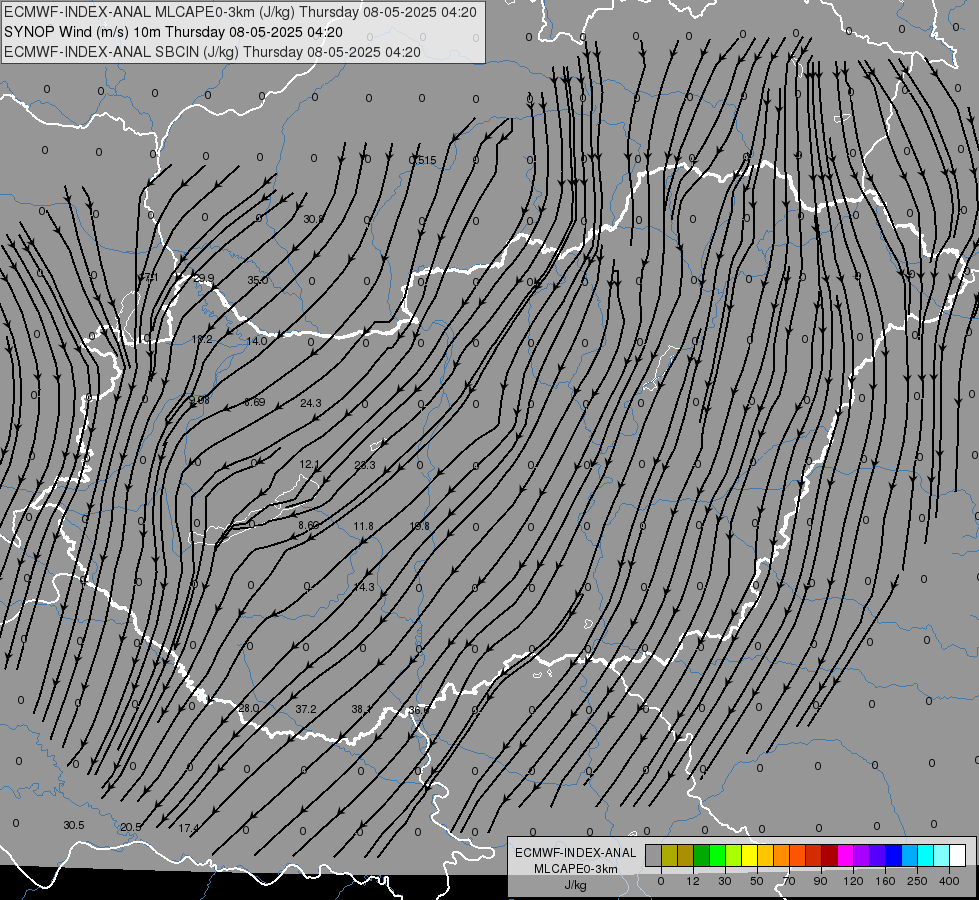Image resolution: width=979 pixels, height=900 pixels.
Task: Click the 23.3 grid value
Action: click(365, 465)
